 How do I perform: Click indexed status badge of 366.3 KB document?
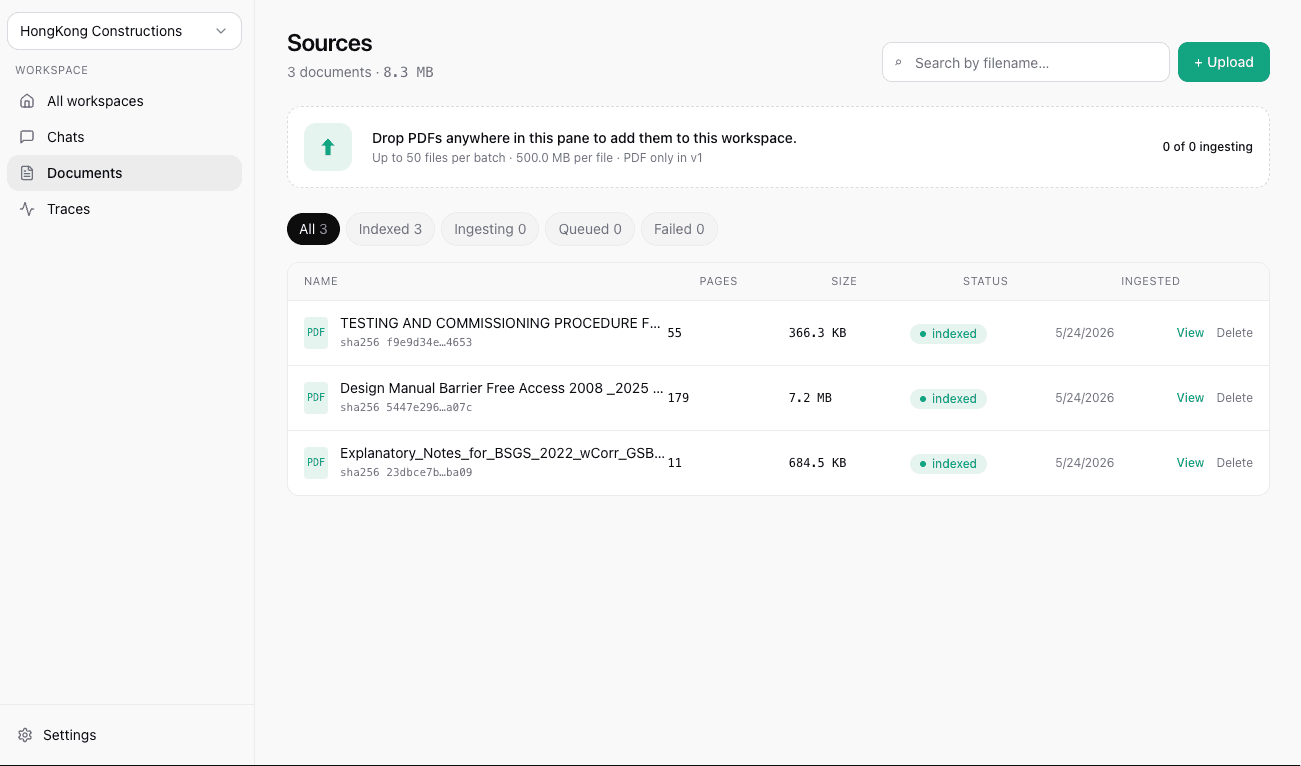(x=948, y=334)
